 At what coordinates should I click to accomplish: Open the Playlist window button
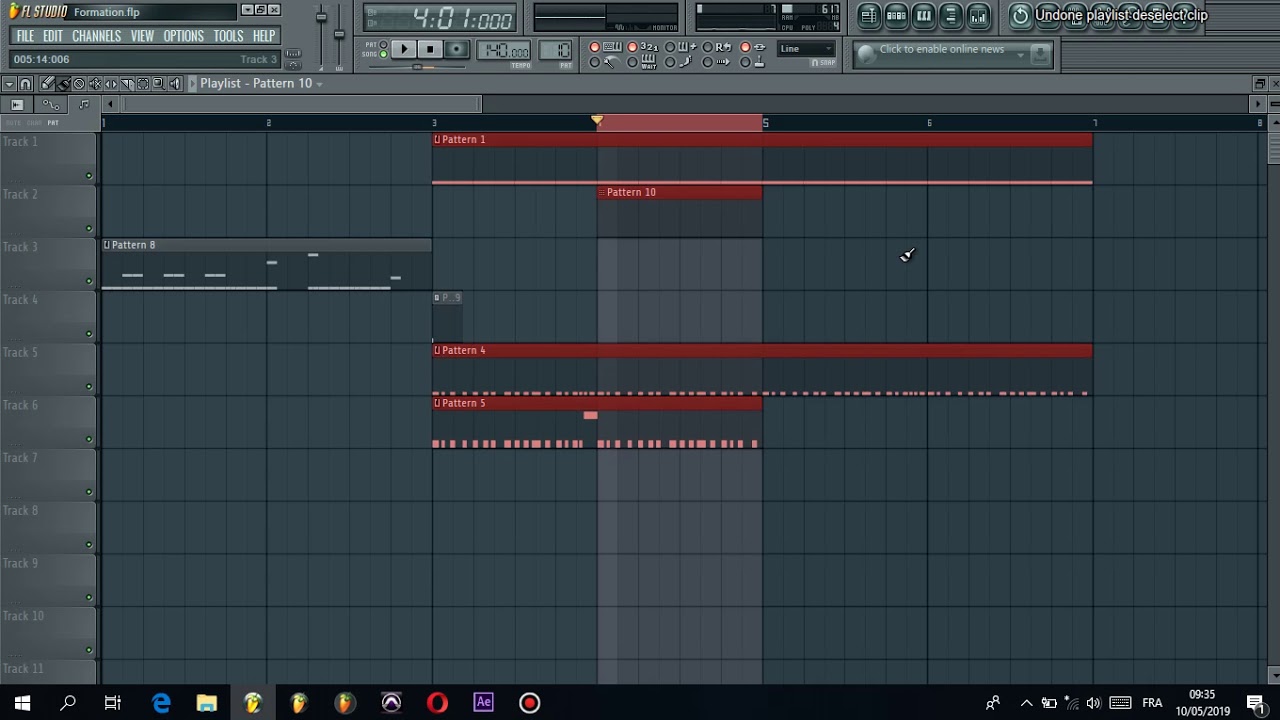coord(869,15)
